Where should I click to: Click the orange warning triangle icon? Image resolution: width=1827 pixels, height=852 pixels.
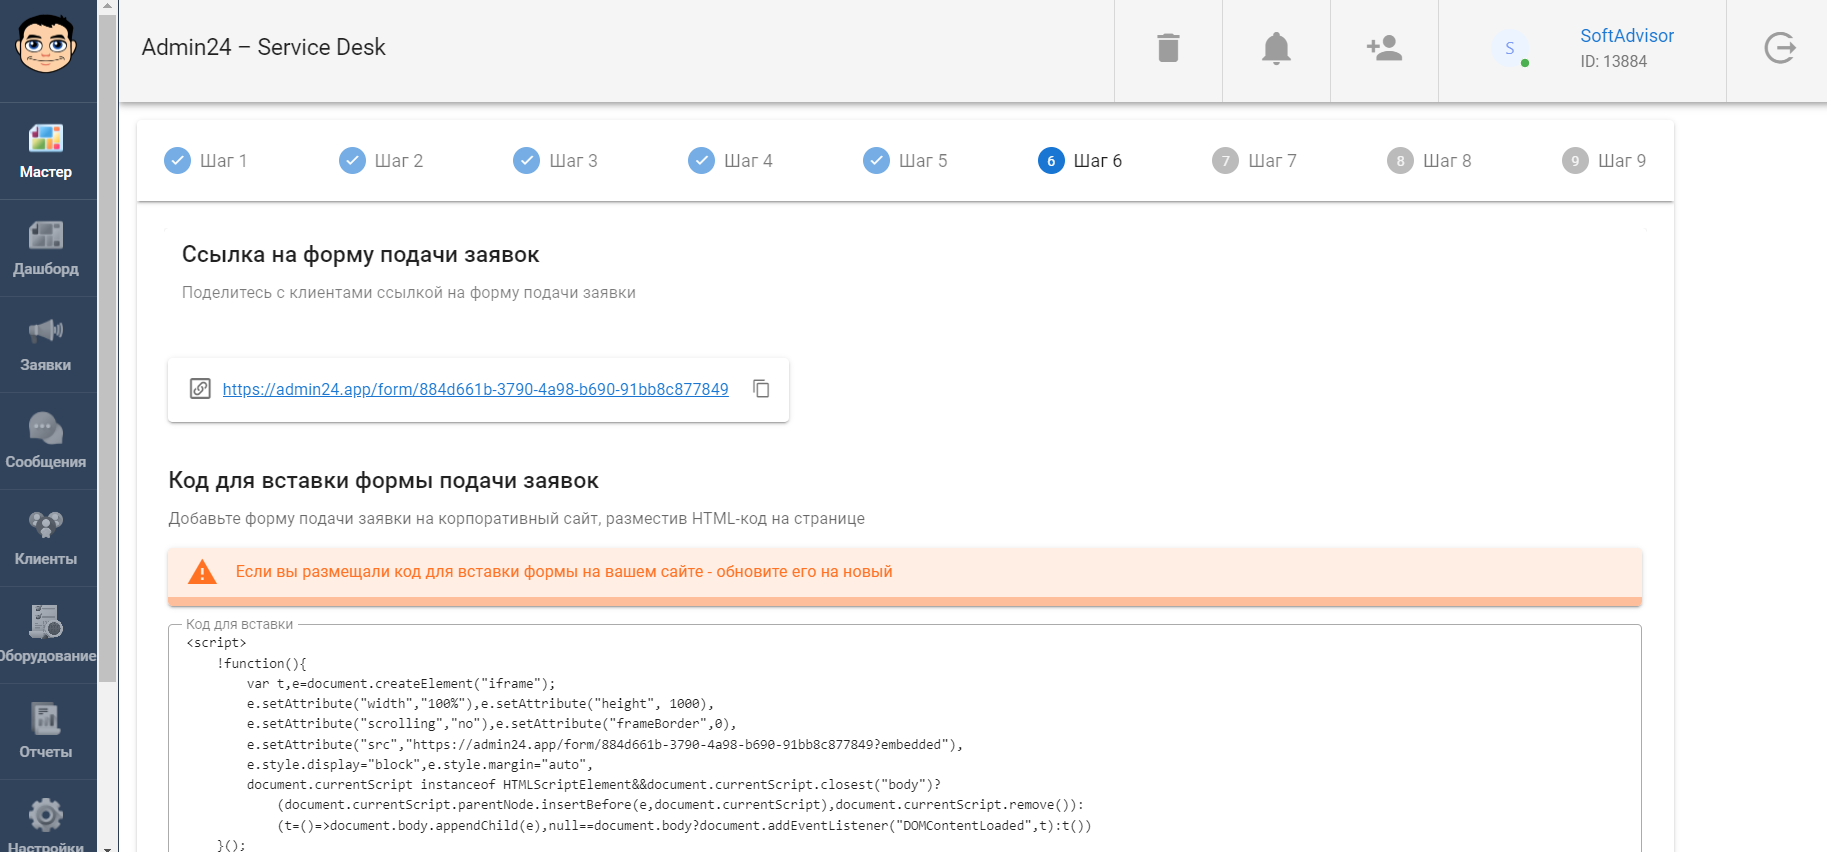pos(202,572)
